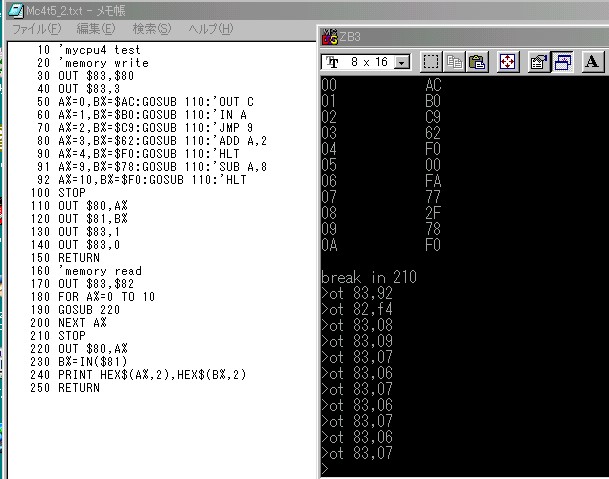Click memory row "06 FA" in ZB3

tap(381, 181)
